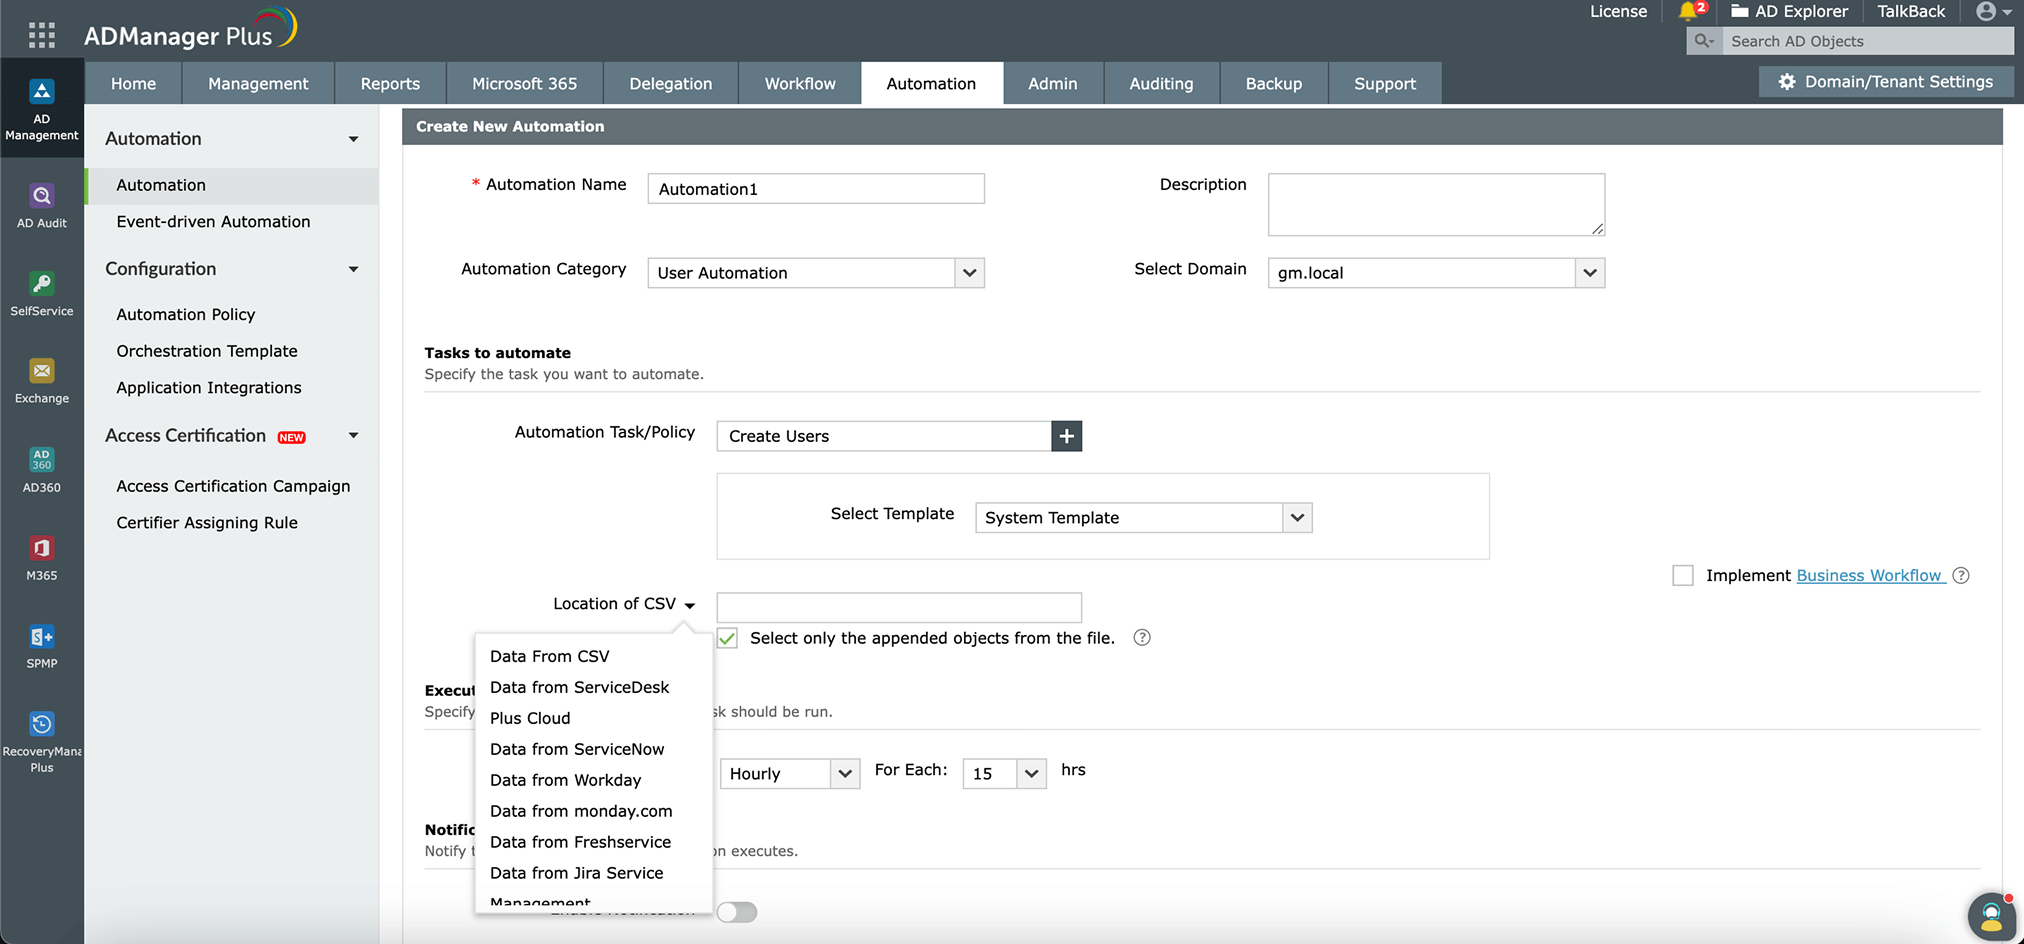2024x944 pixels.
Task: Open Select Template dropdown
Action: point(1143,518)
